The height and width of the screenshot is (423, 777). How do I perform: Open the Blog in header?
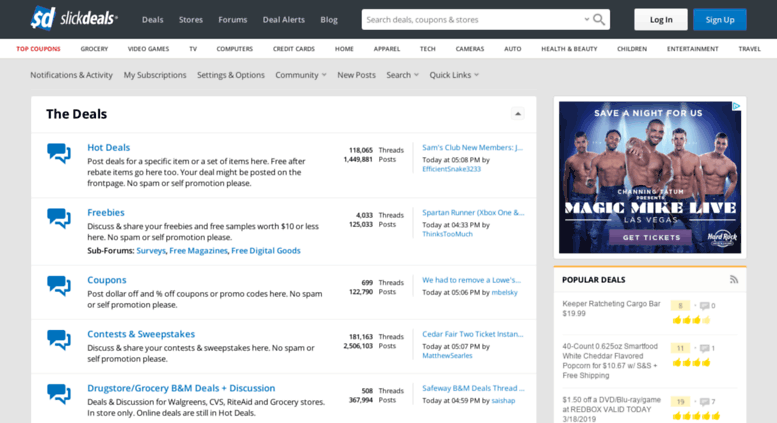coord(329,20)
